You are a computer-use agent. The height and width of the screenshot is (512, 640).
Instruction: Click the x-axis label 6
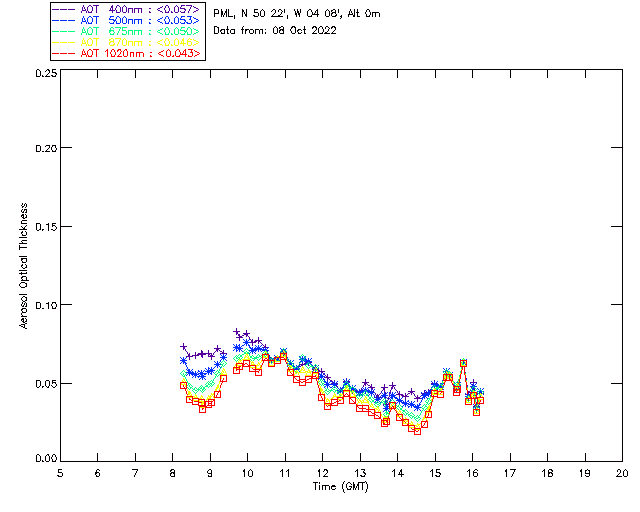(98, 473)
